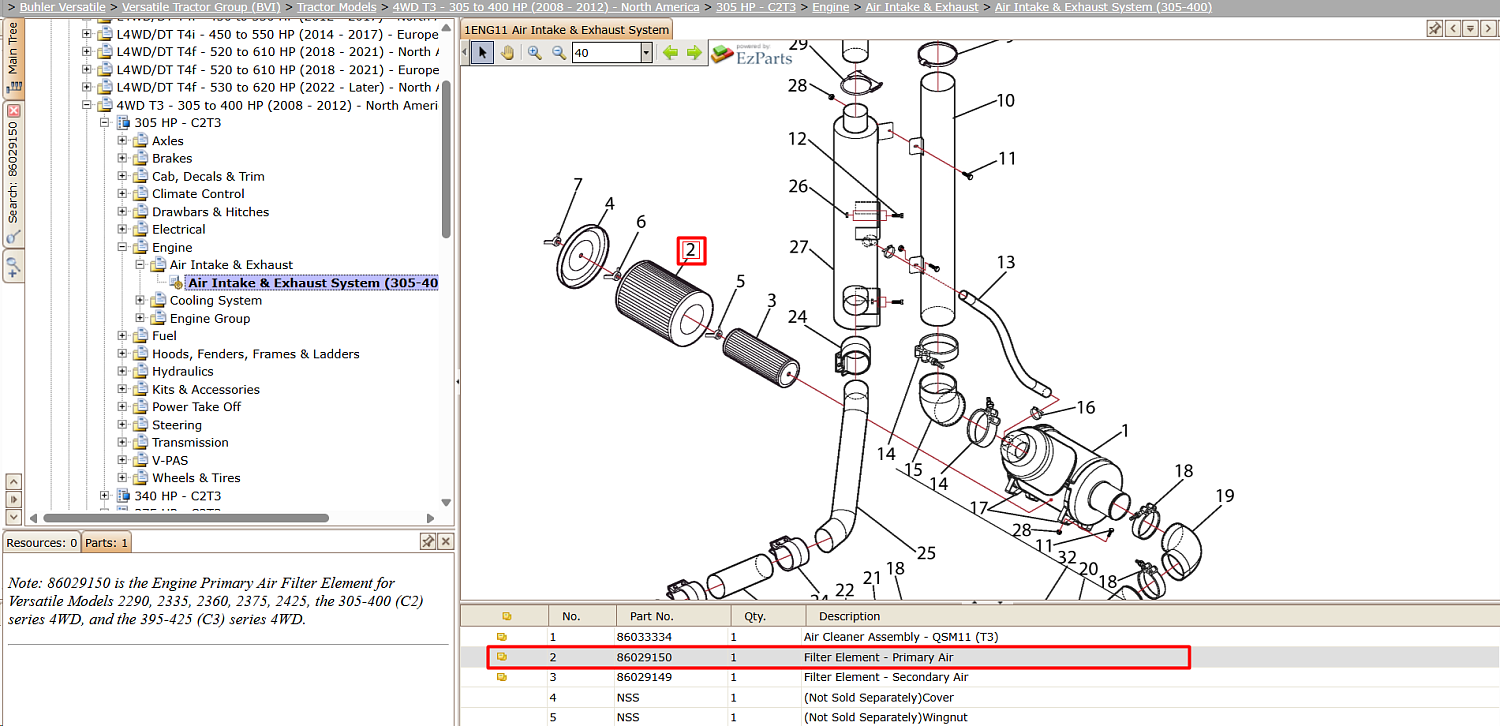Select the 305 HP - C2T3 model icon

123,123
